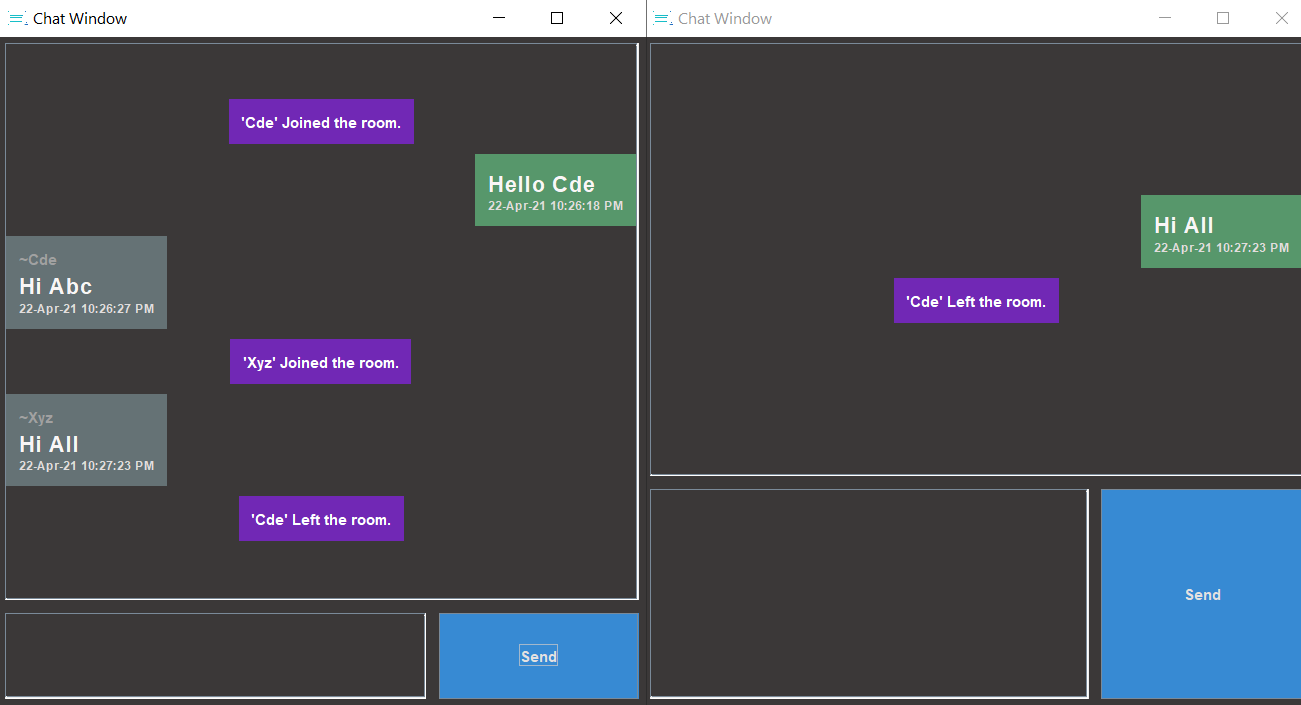Select the 'Cde' Left the room notification on left
Viewport: 1301px width, 705px height.
(x=321, y=518)
